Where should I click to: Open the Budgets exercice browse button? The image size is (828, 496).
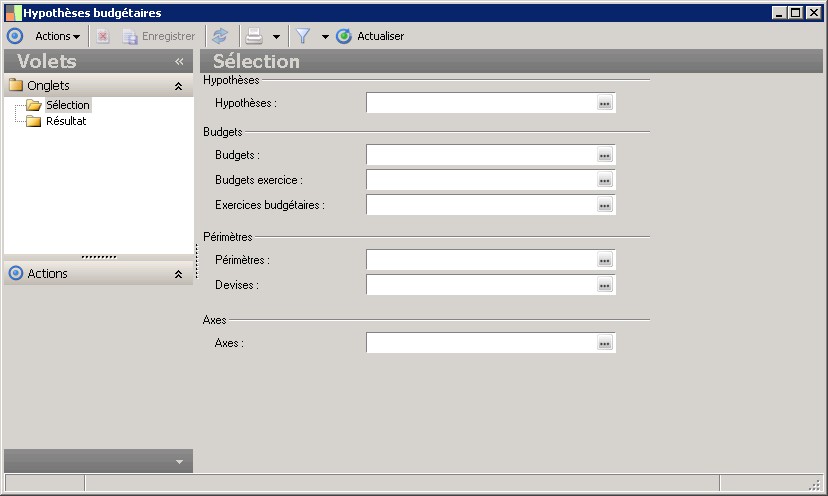coord(605,180)
